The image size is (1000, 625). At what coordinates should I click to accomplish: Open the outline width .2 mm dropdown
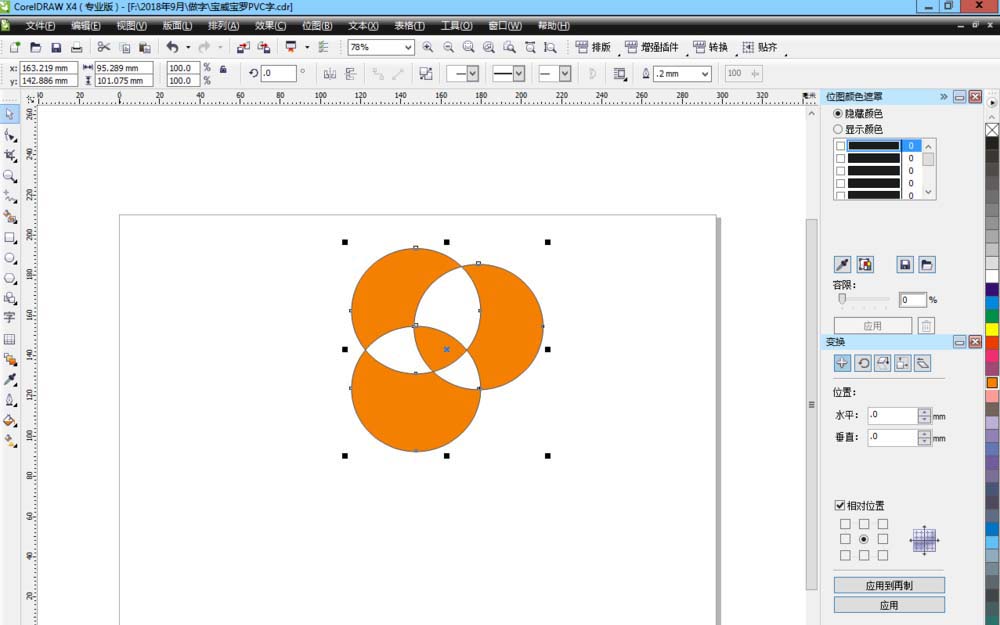point(705,74)
